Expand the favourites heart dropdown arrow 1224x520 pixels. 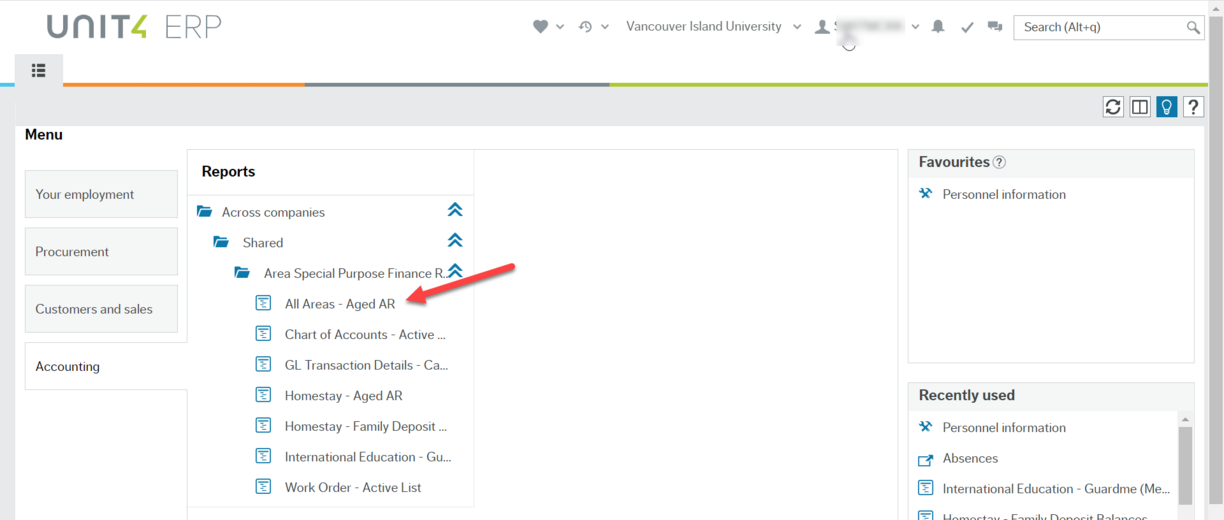[x=560, y=27]
